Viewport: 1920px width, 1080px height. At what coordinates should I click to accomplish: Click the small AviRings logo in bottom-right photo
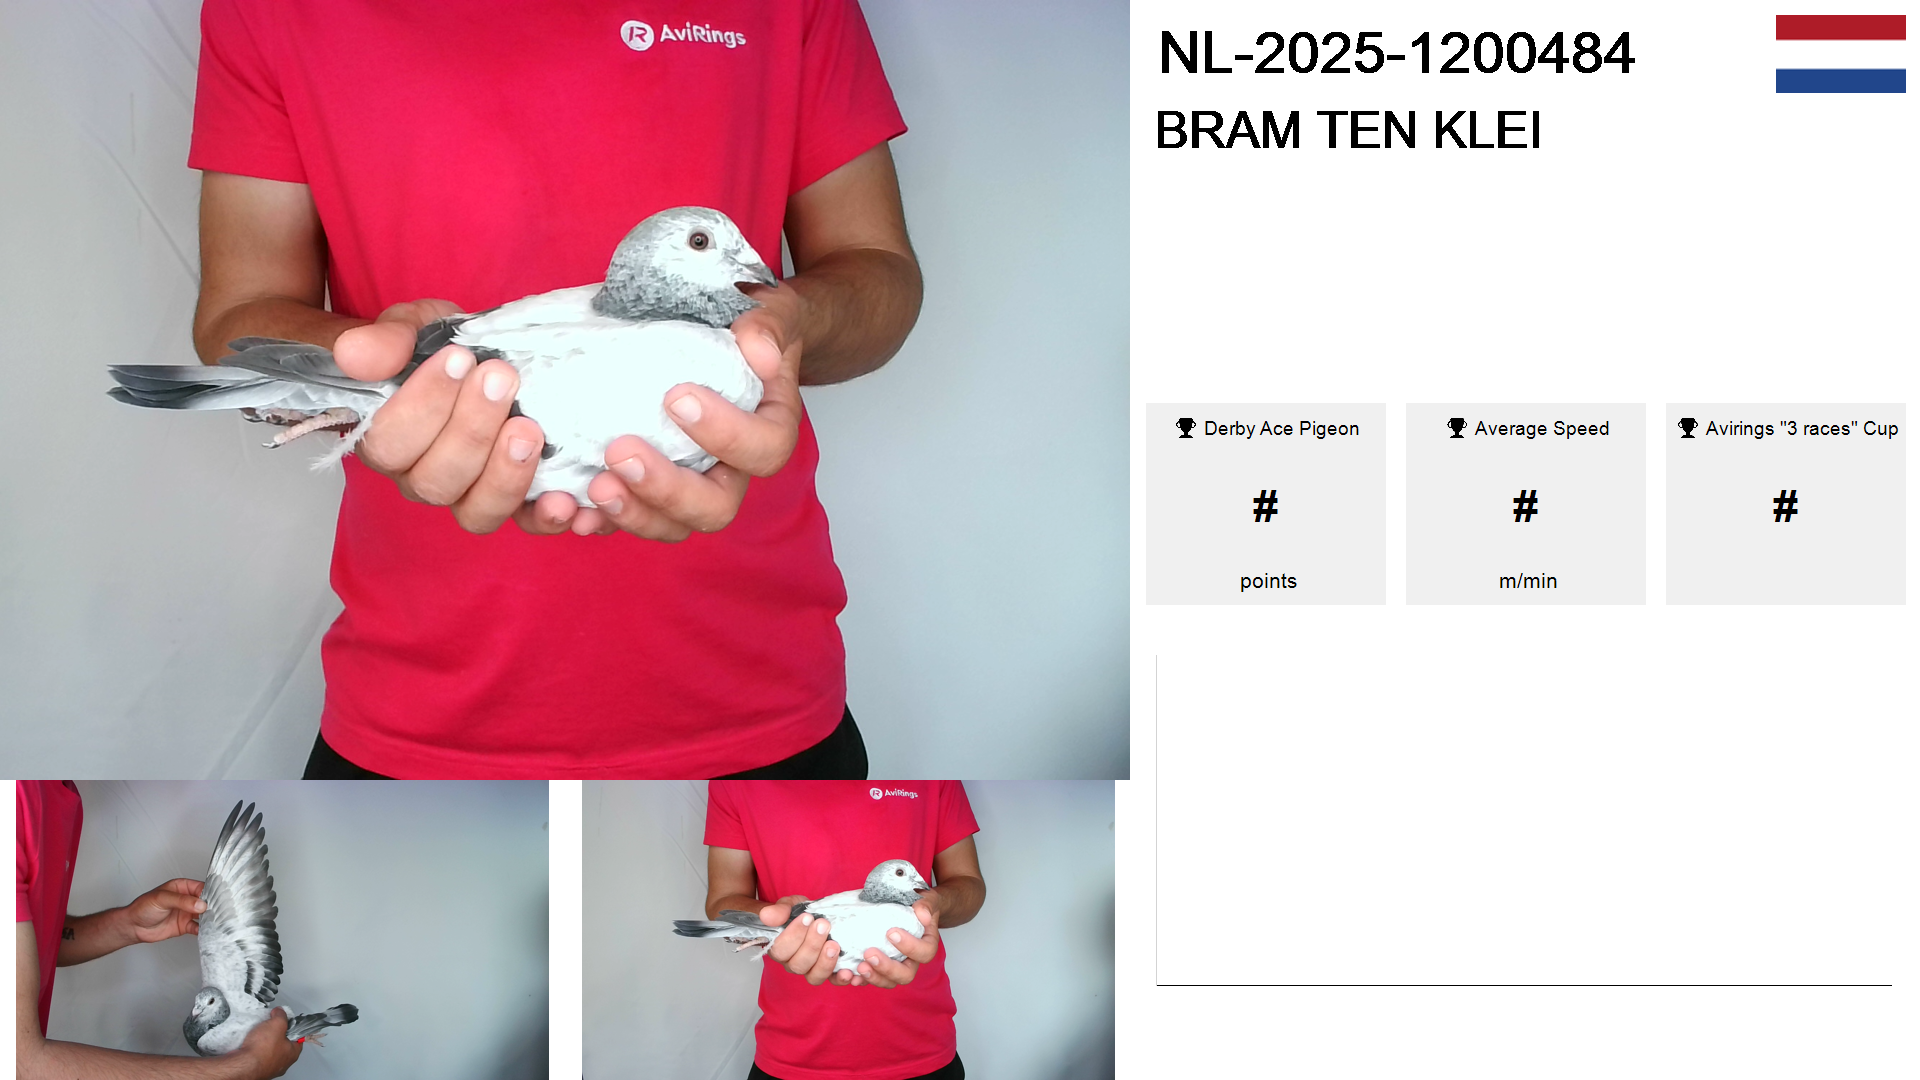tap(893, 793)
